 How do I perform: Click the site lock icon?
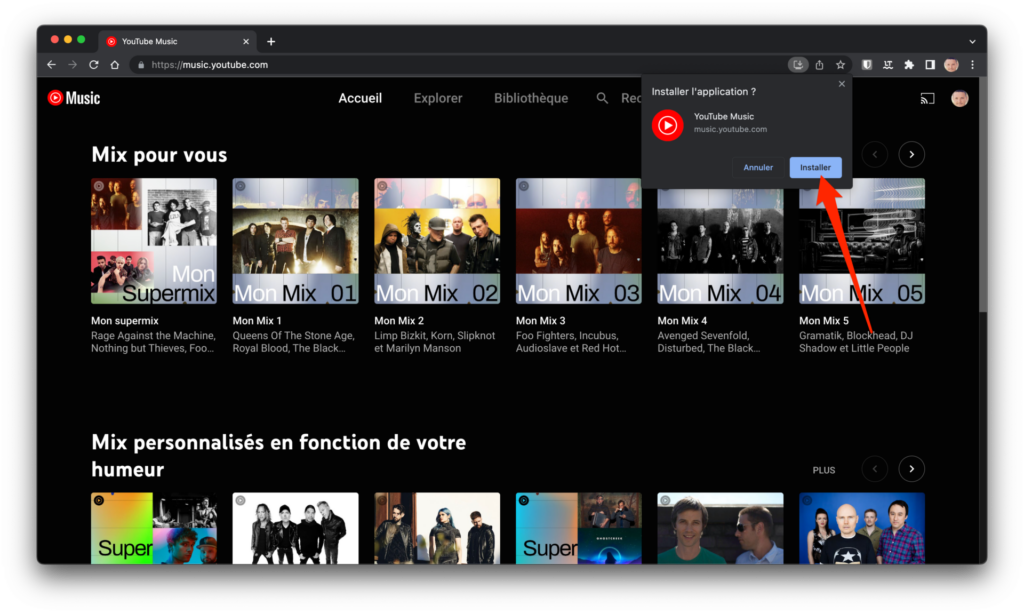pos(141,65)
